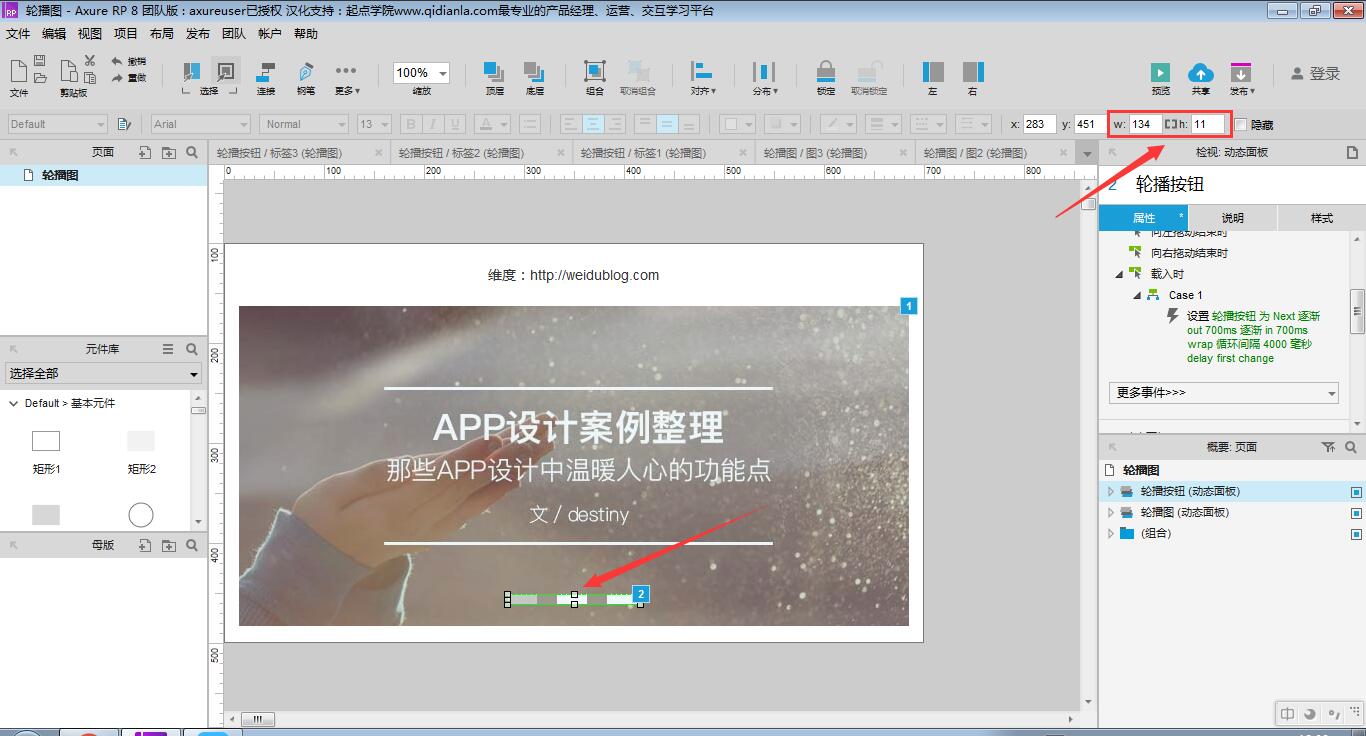Click search icon in 元件库 panel
Viewport: 1366px width, 736px height.
192,349
